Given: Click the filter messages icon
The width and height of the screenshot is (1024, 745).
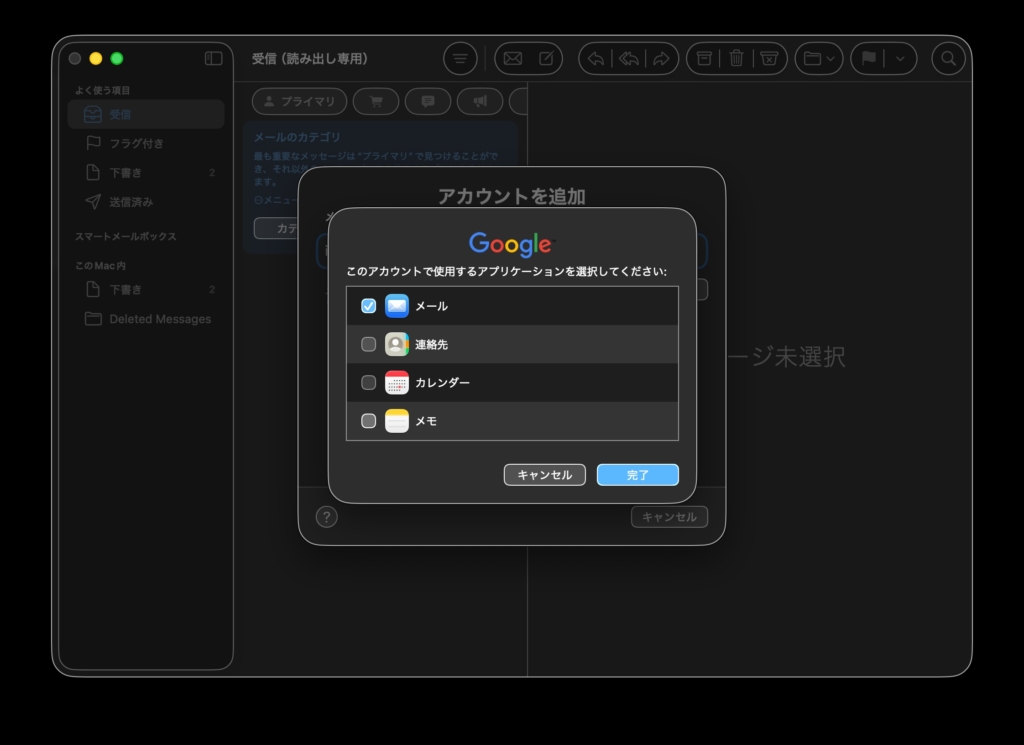Looking at the screenshot, I should (x=459, y=59).
